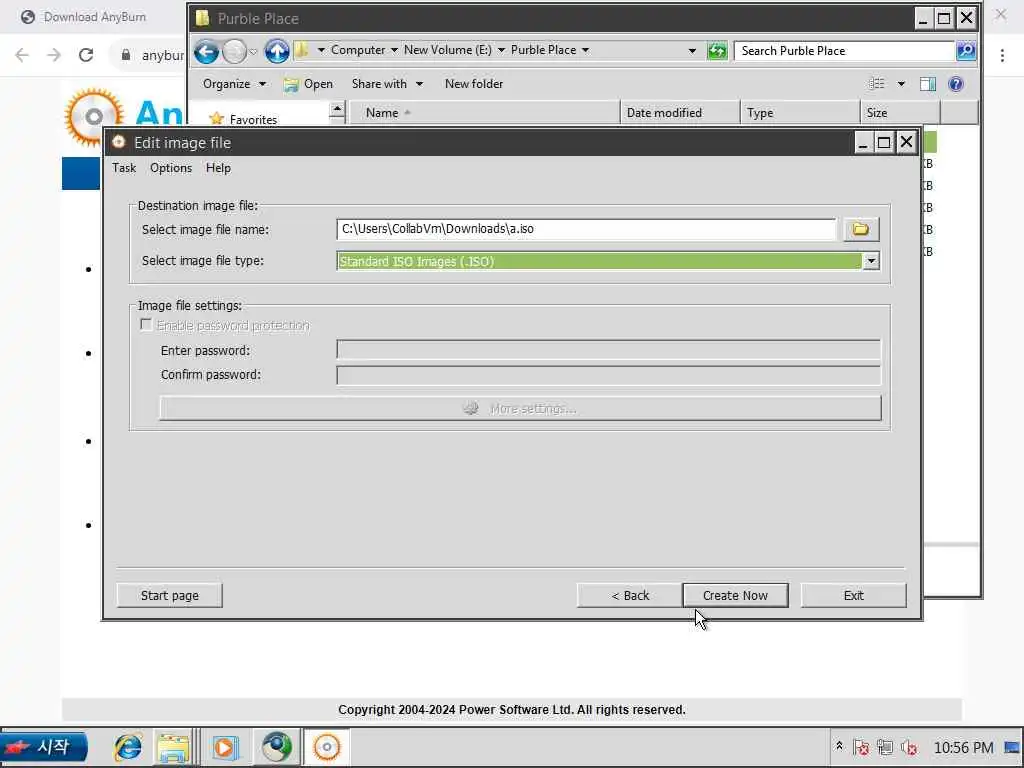Click the site lock icon in address bar
Image resolution: width=1024 pixels, height=768 pixels.
pyautogui.click(x=126, y=55)
